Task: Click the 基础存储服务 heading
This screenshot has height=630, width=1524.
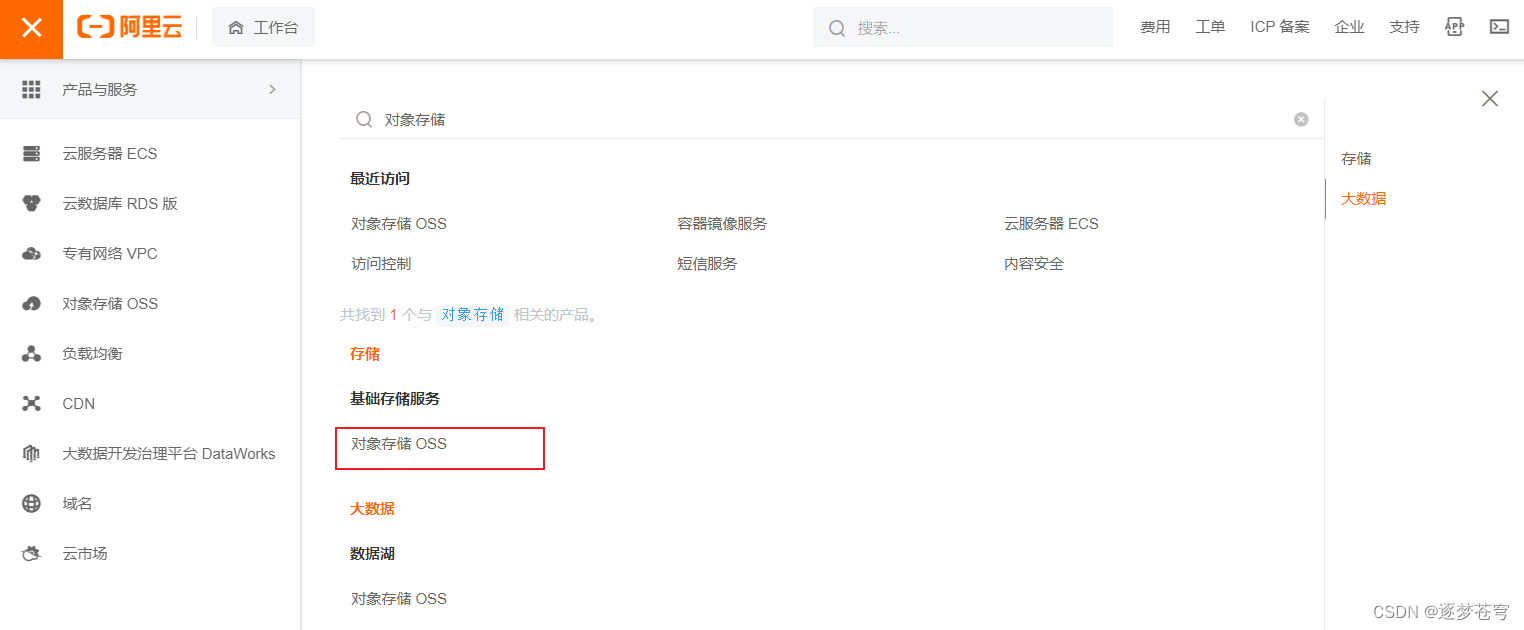Action: tap(395, 399)
